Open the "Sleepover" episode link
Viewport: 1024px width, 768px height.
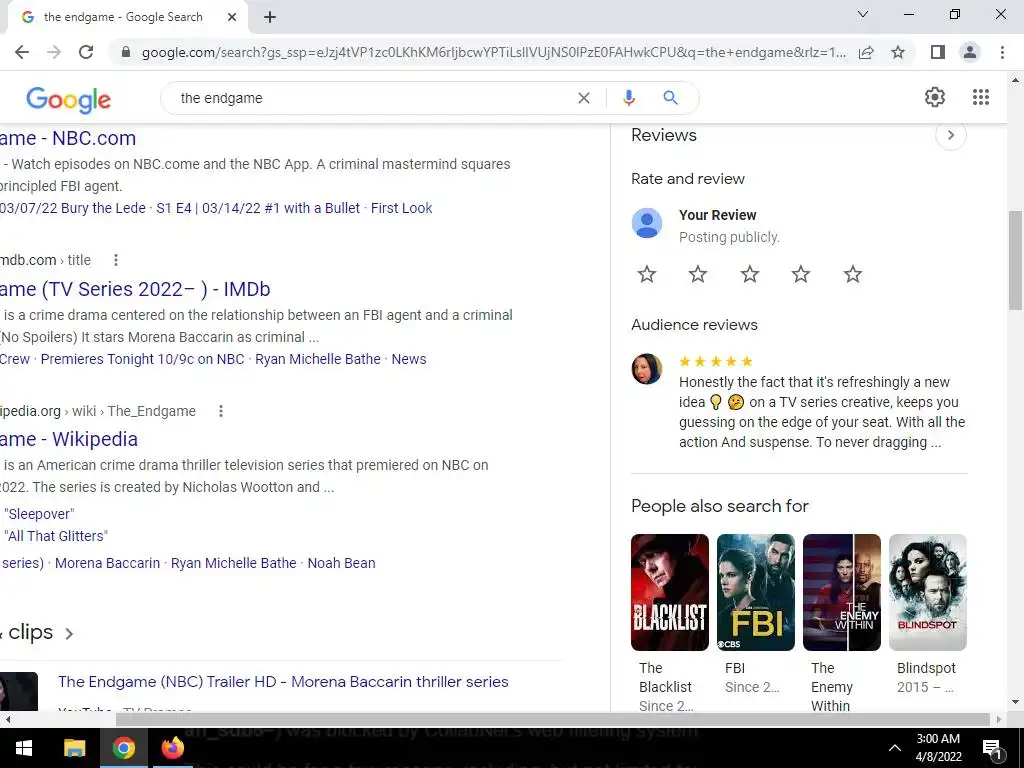[39, 514]
